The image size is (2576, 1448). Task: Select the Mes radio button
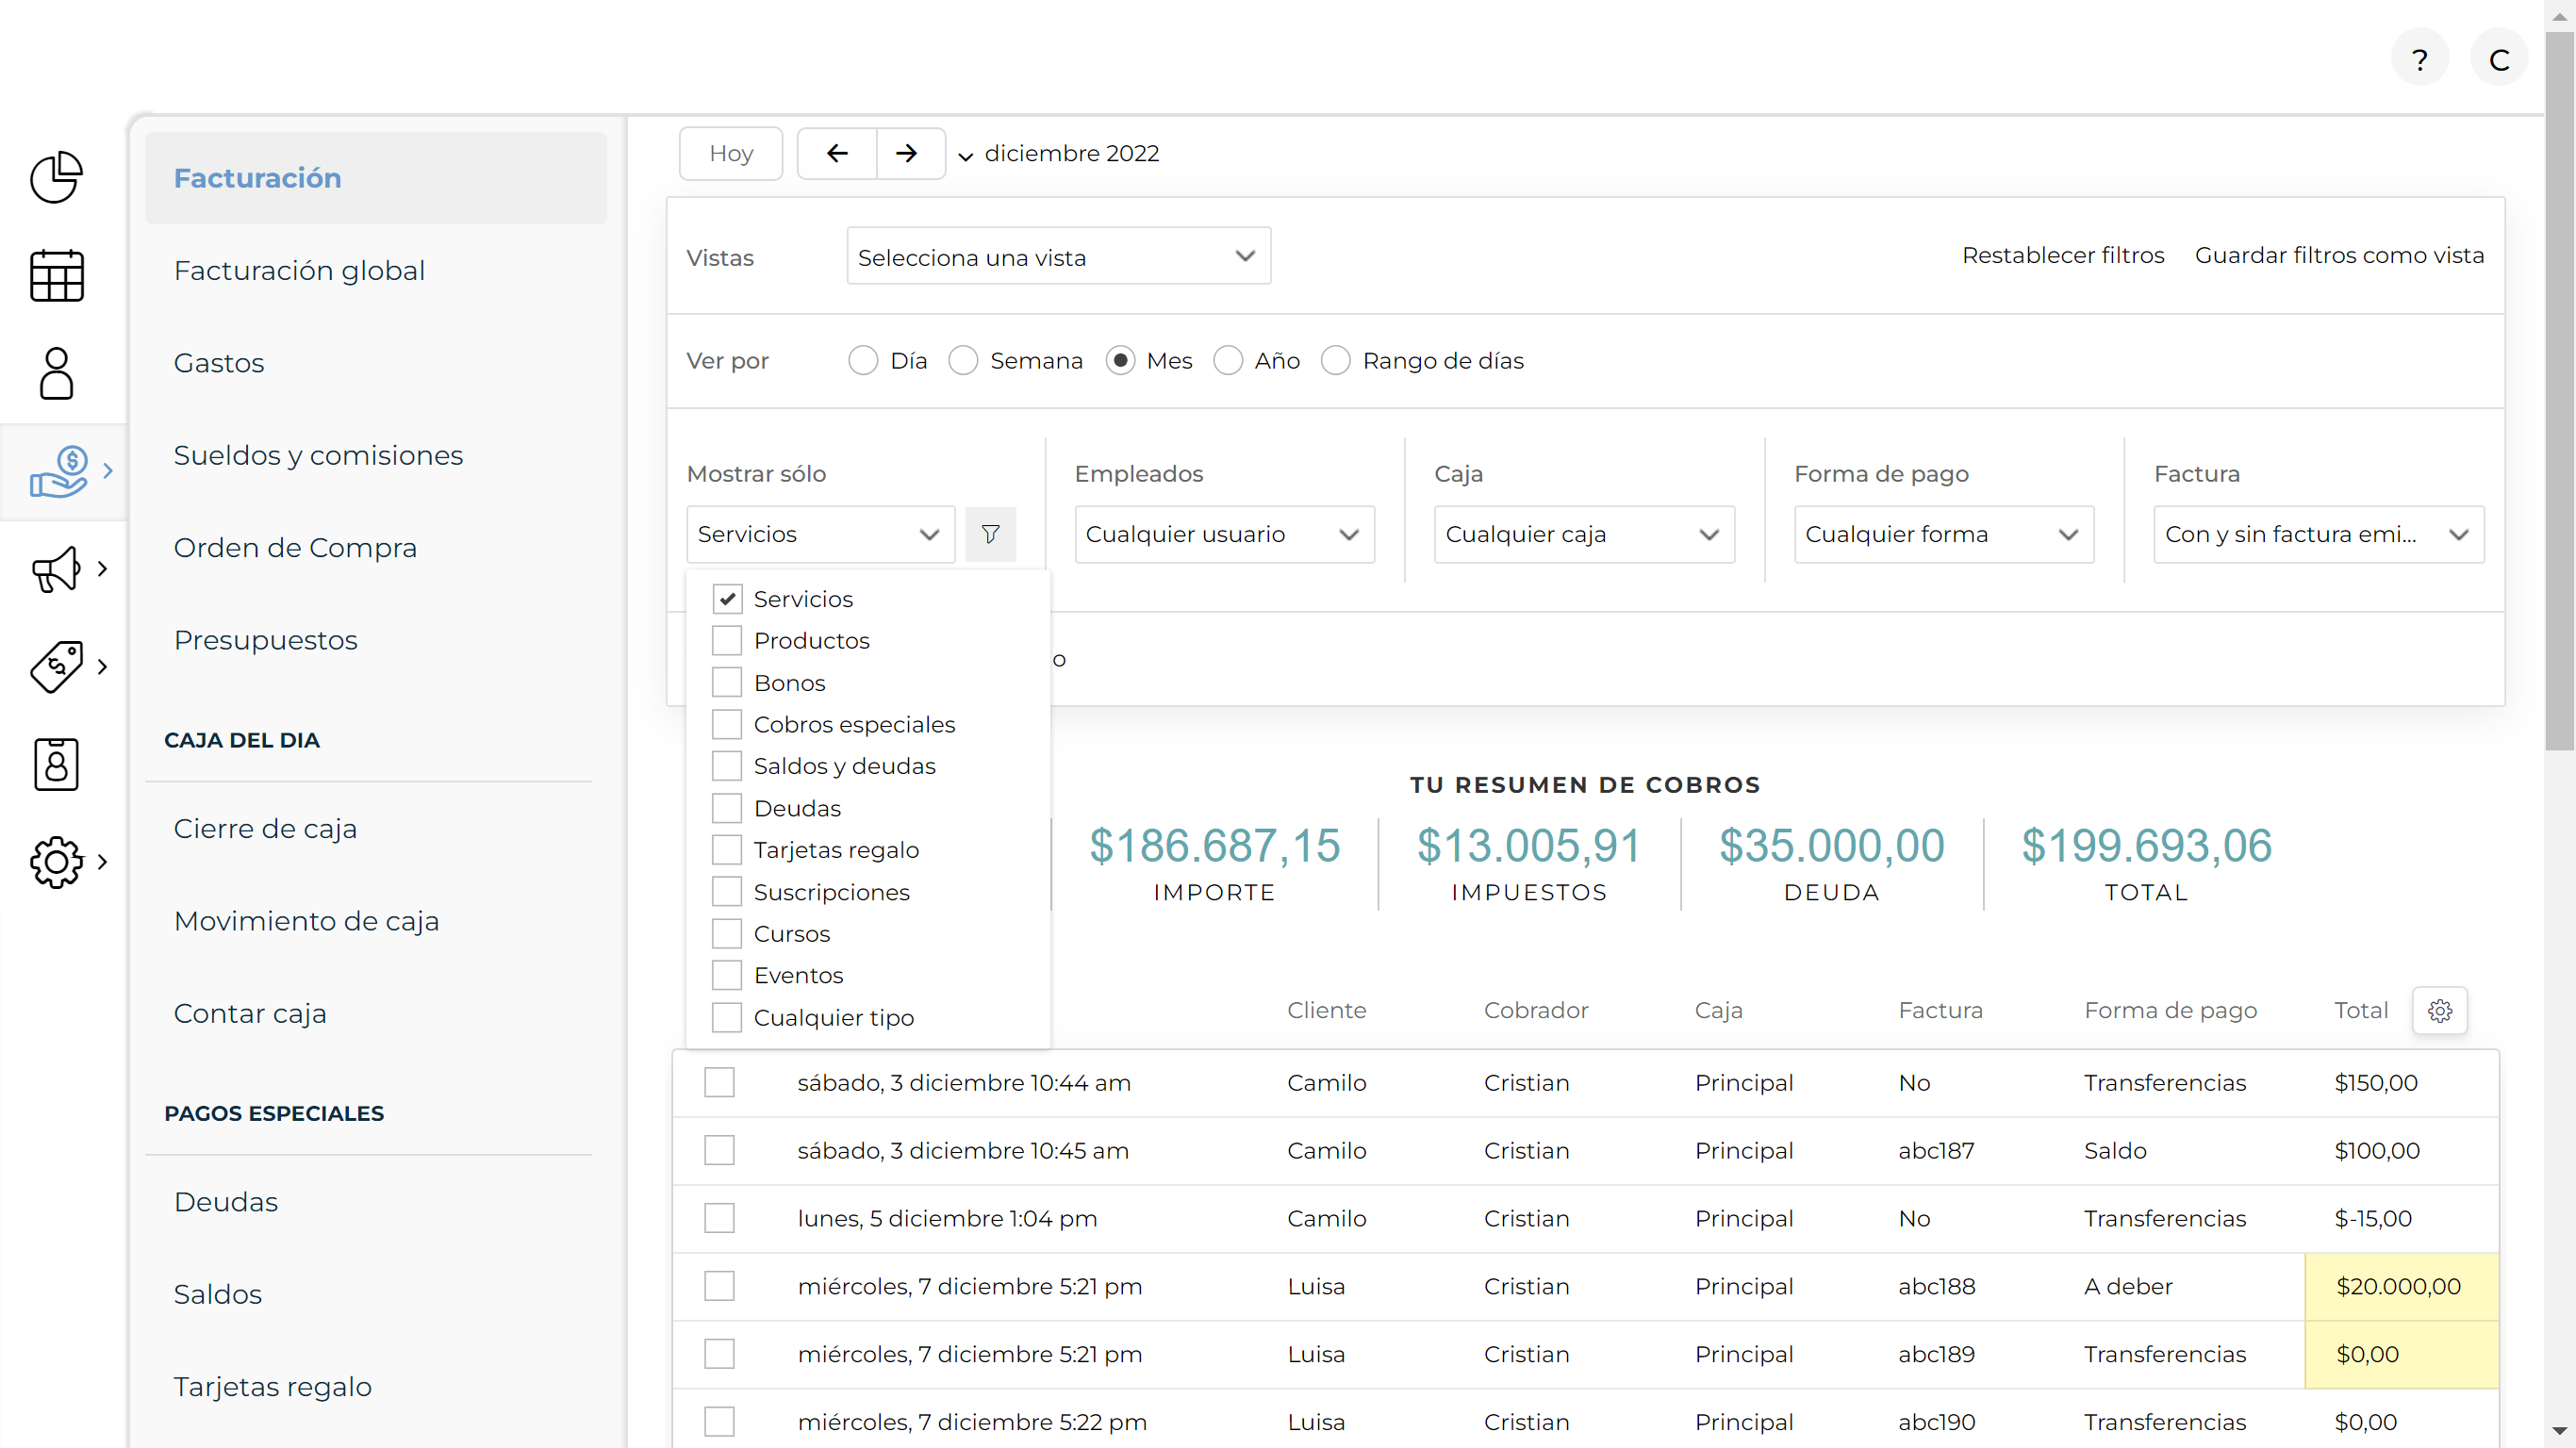[1120, 360]
